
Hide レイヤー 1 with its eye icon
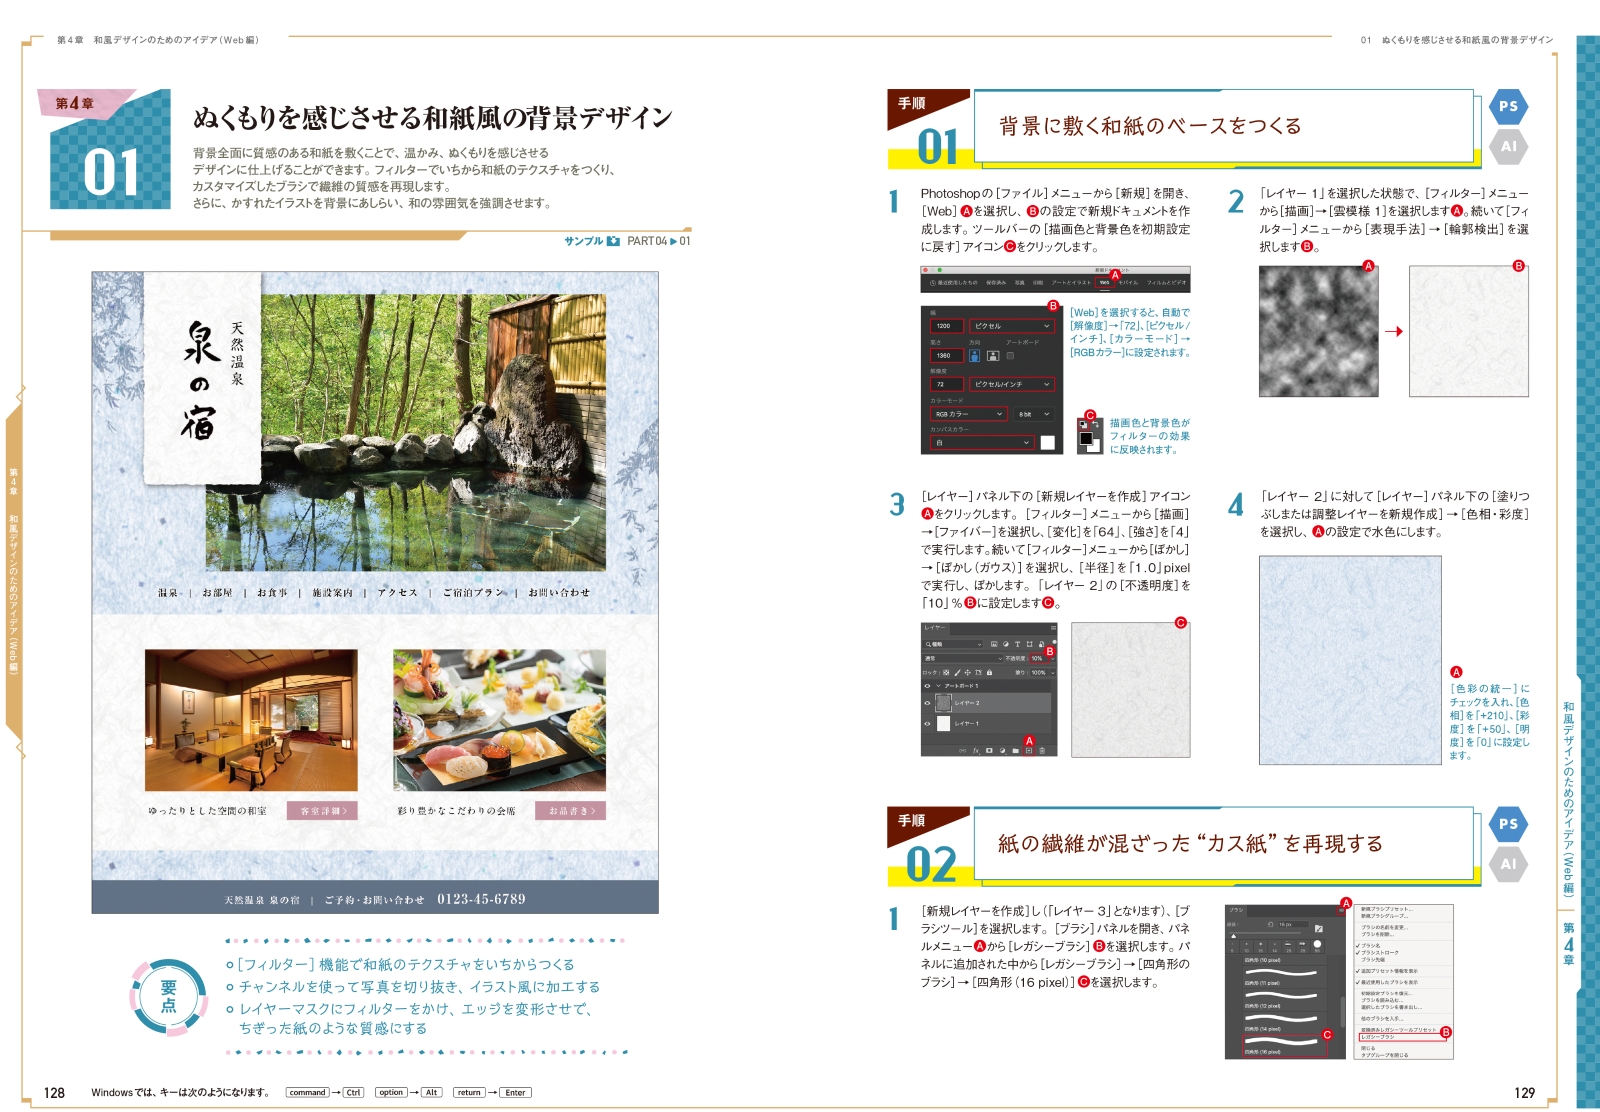(927, 724)
